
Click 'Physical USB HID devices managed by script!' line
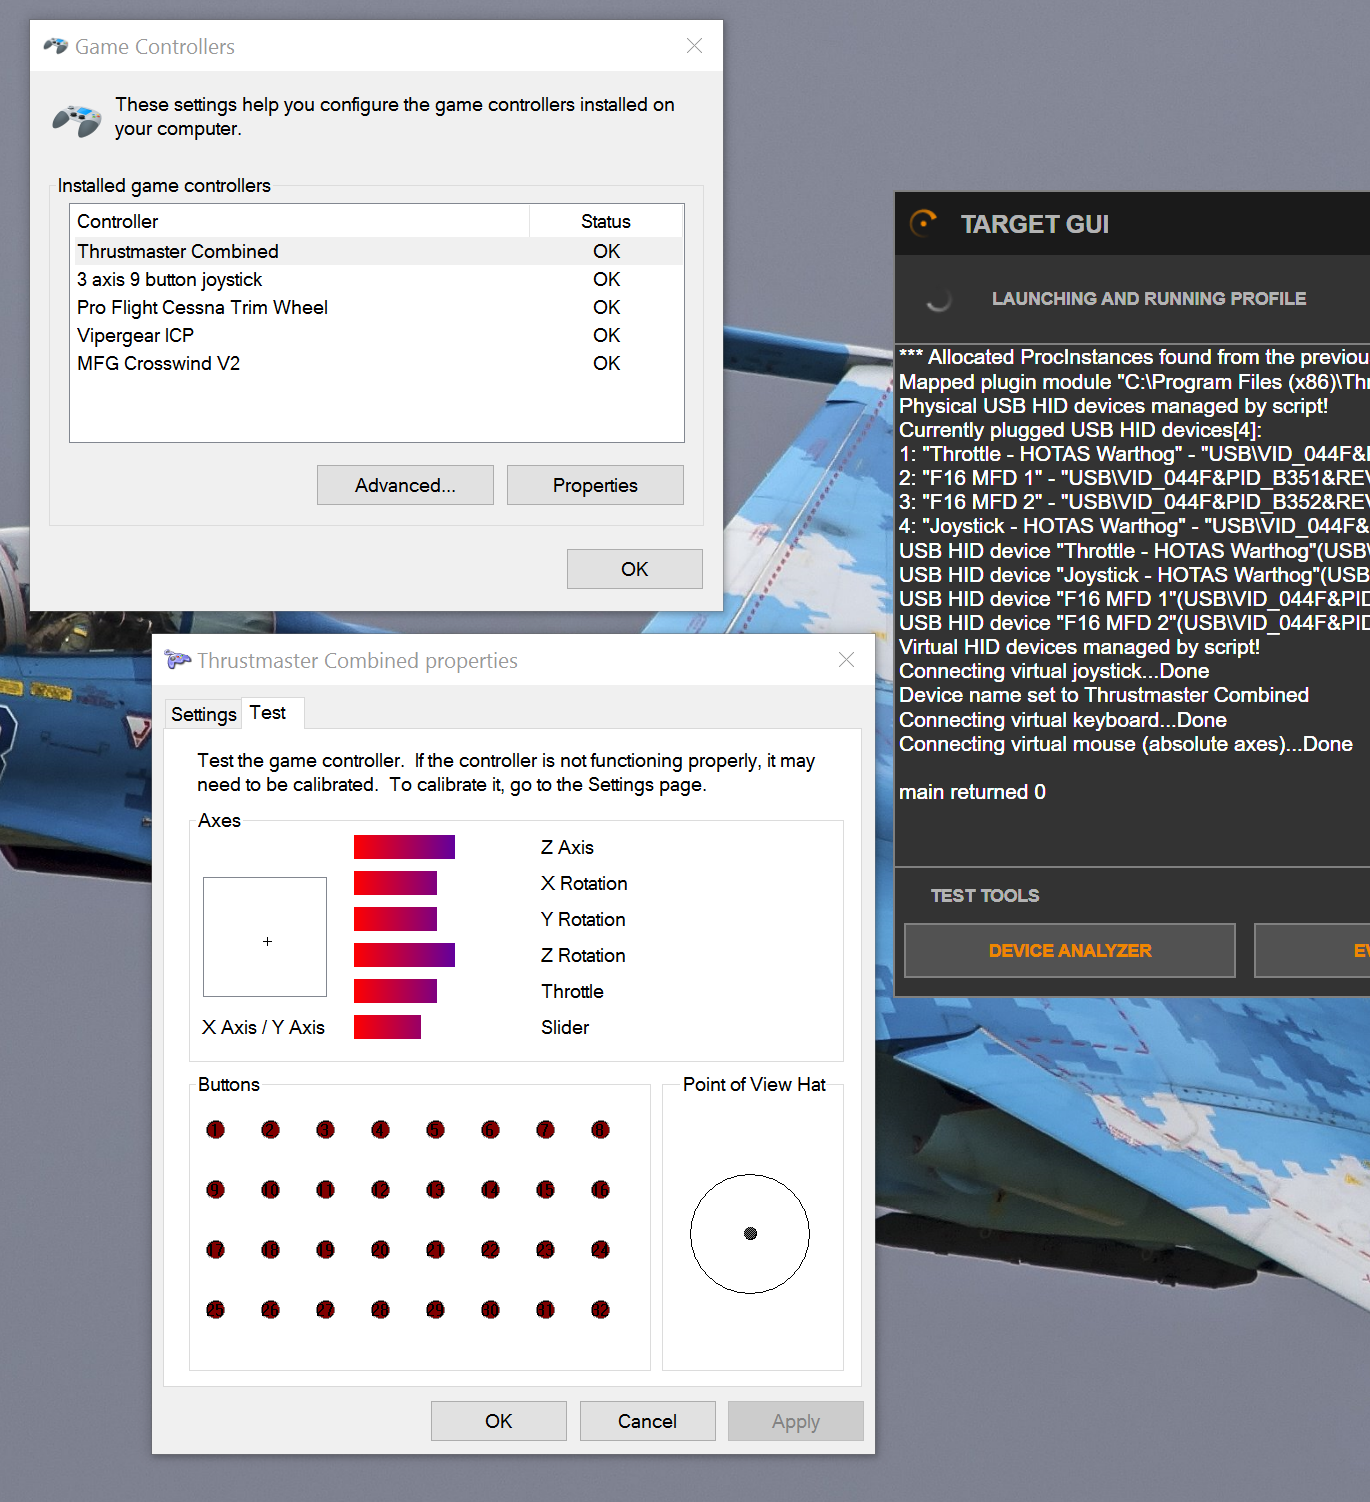pos(1114,406)
